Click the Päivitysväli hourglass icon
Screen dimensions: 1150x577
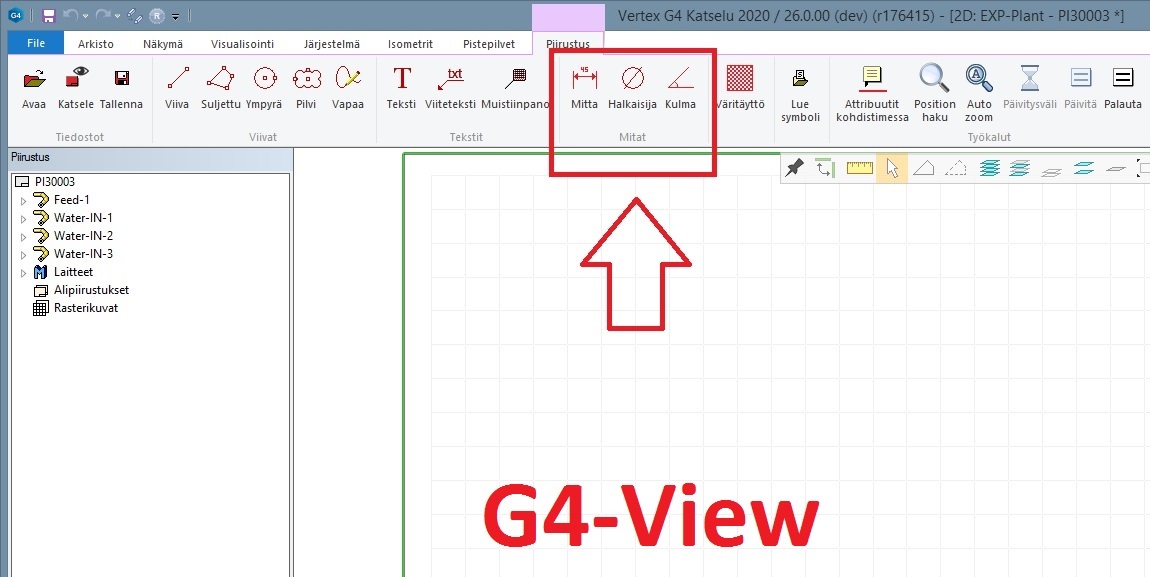[1030, 78]
